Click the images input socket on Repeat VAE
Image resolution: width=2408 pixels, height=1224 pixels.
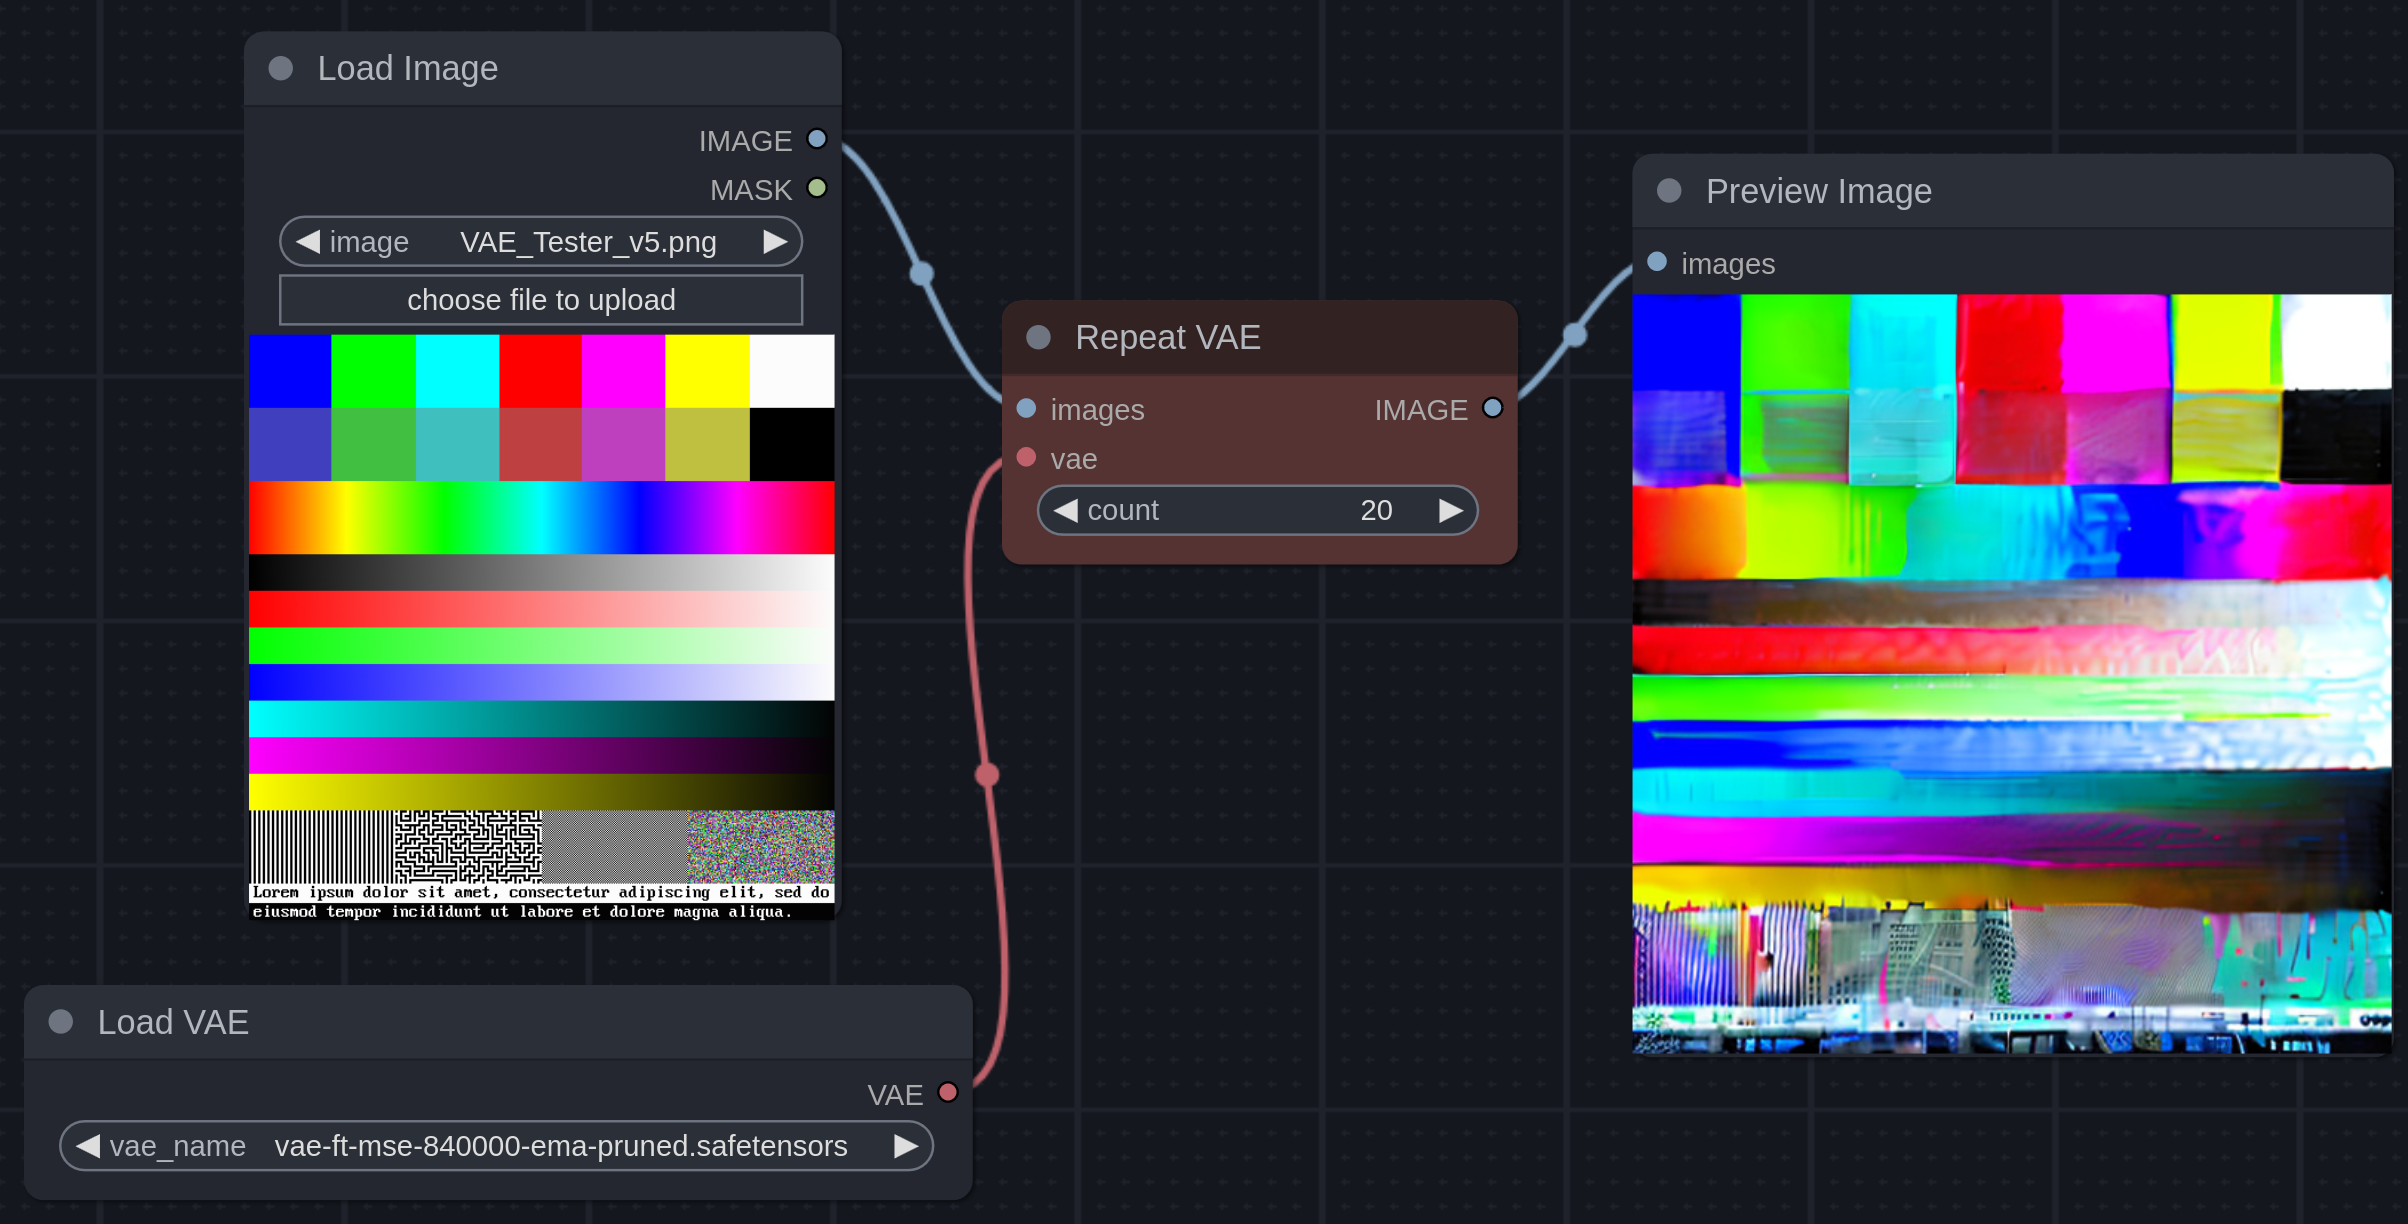click(1026, 408)
